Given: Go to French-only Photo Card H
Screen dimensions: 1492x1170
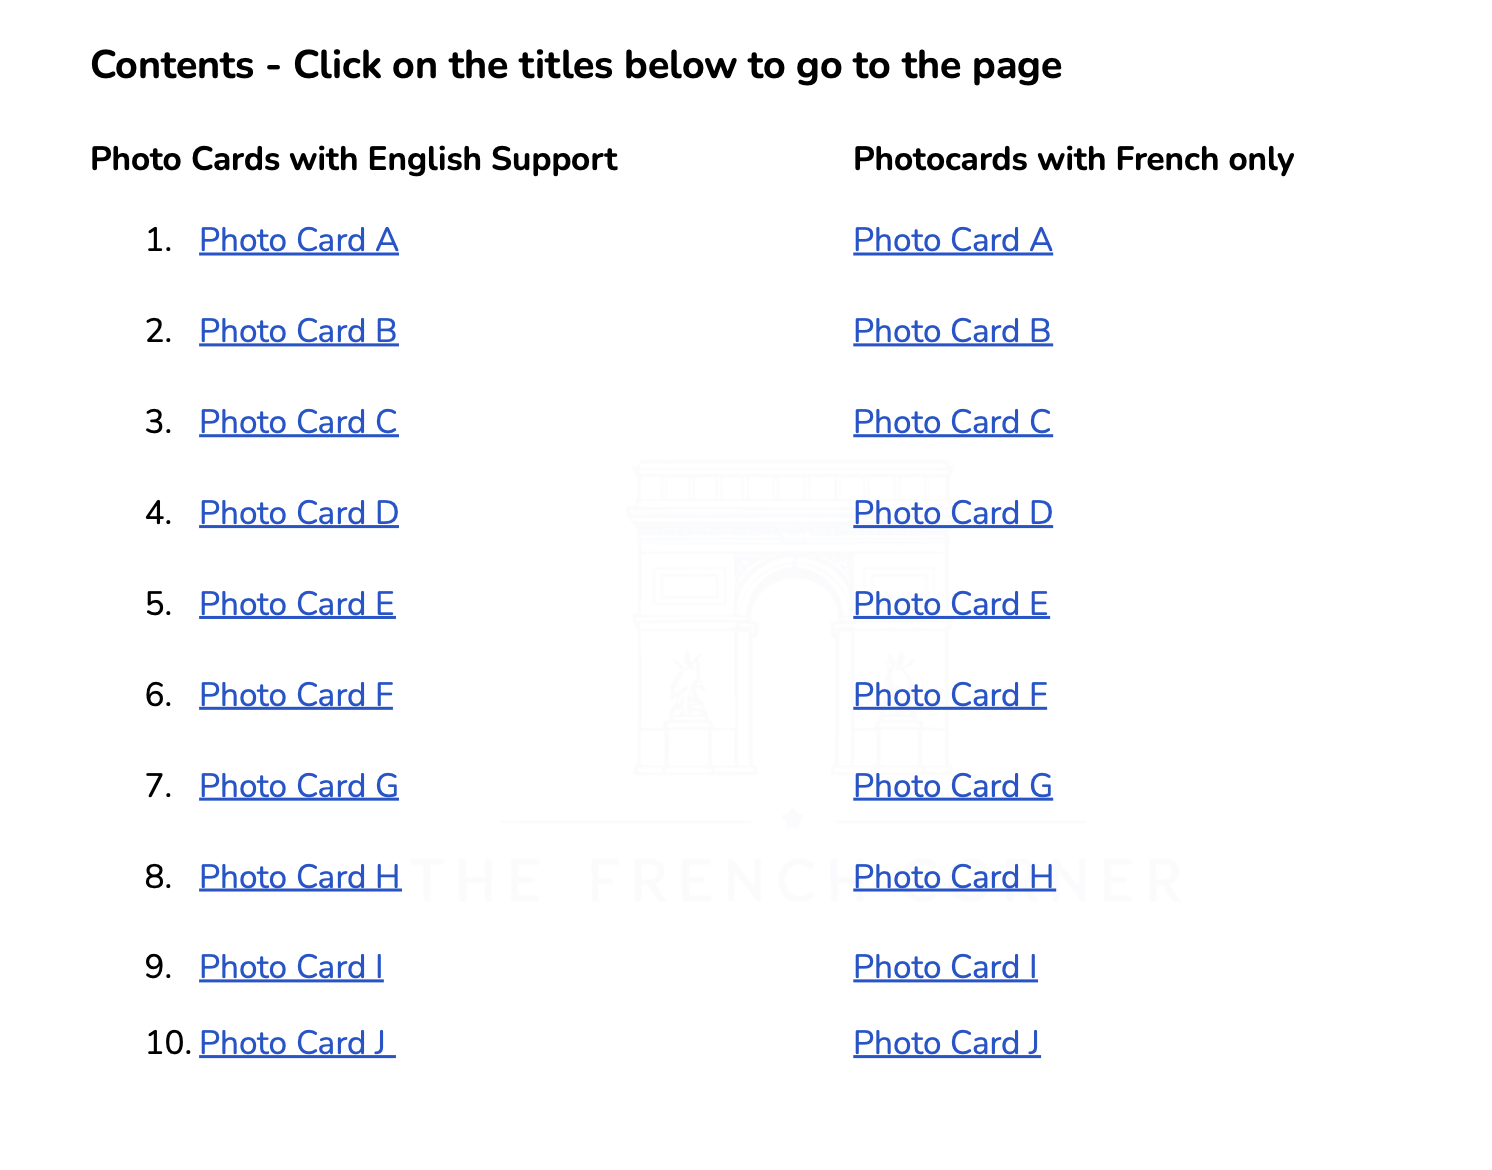Looking at the screenshot, I should (x=953, y=878).
